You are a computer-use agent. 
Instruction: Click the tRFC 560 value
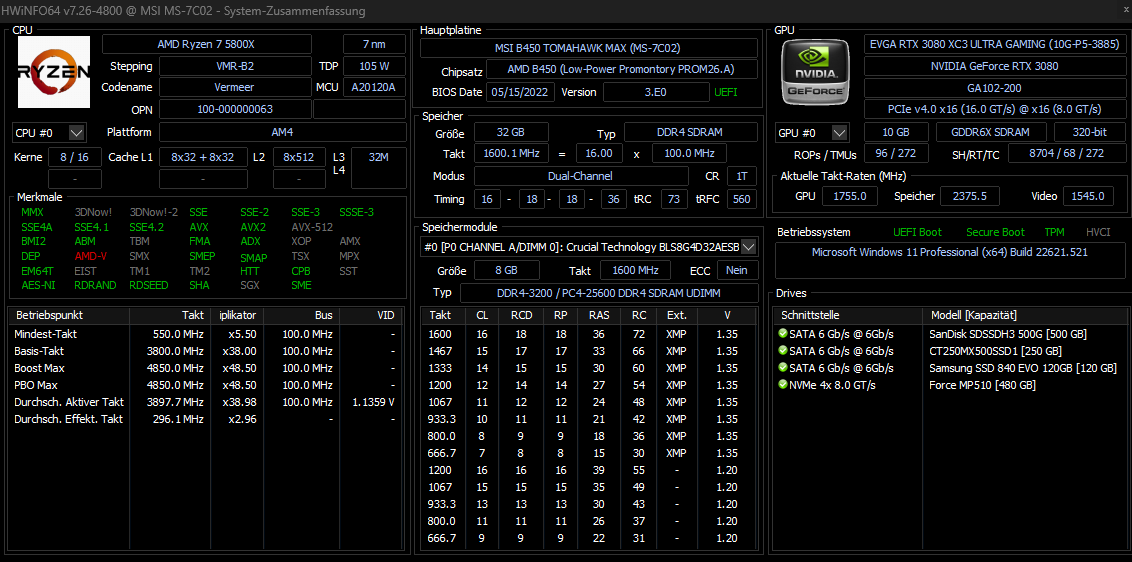(x=741, y=199)
